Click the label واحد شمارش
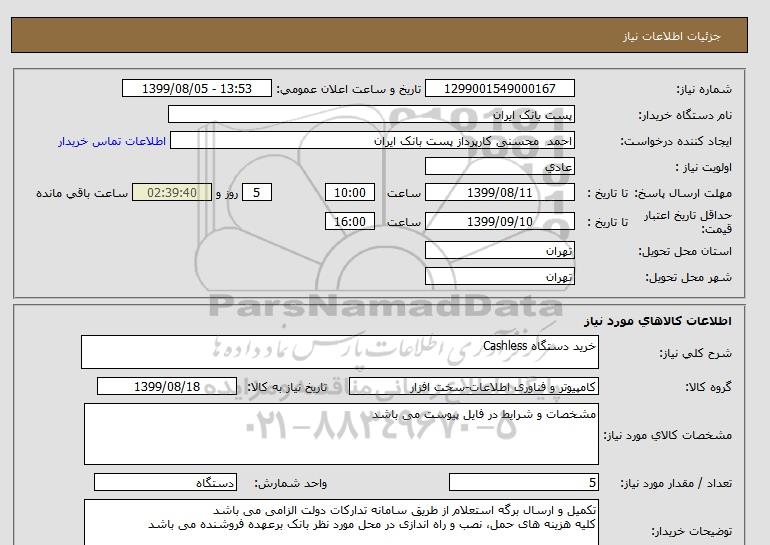 click(x=291, y=483)
